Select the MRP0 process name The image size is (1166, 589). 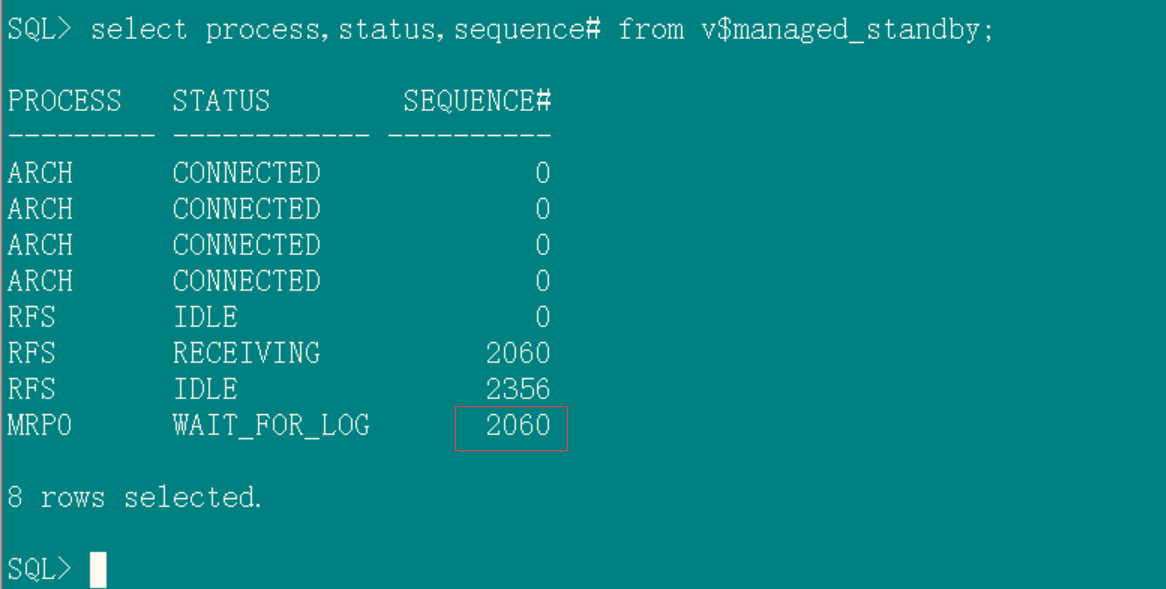40,425
